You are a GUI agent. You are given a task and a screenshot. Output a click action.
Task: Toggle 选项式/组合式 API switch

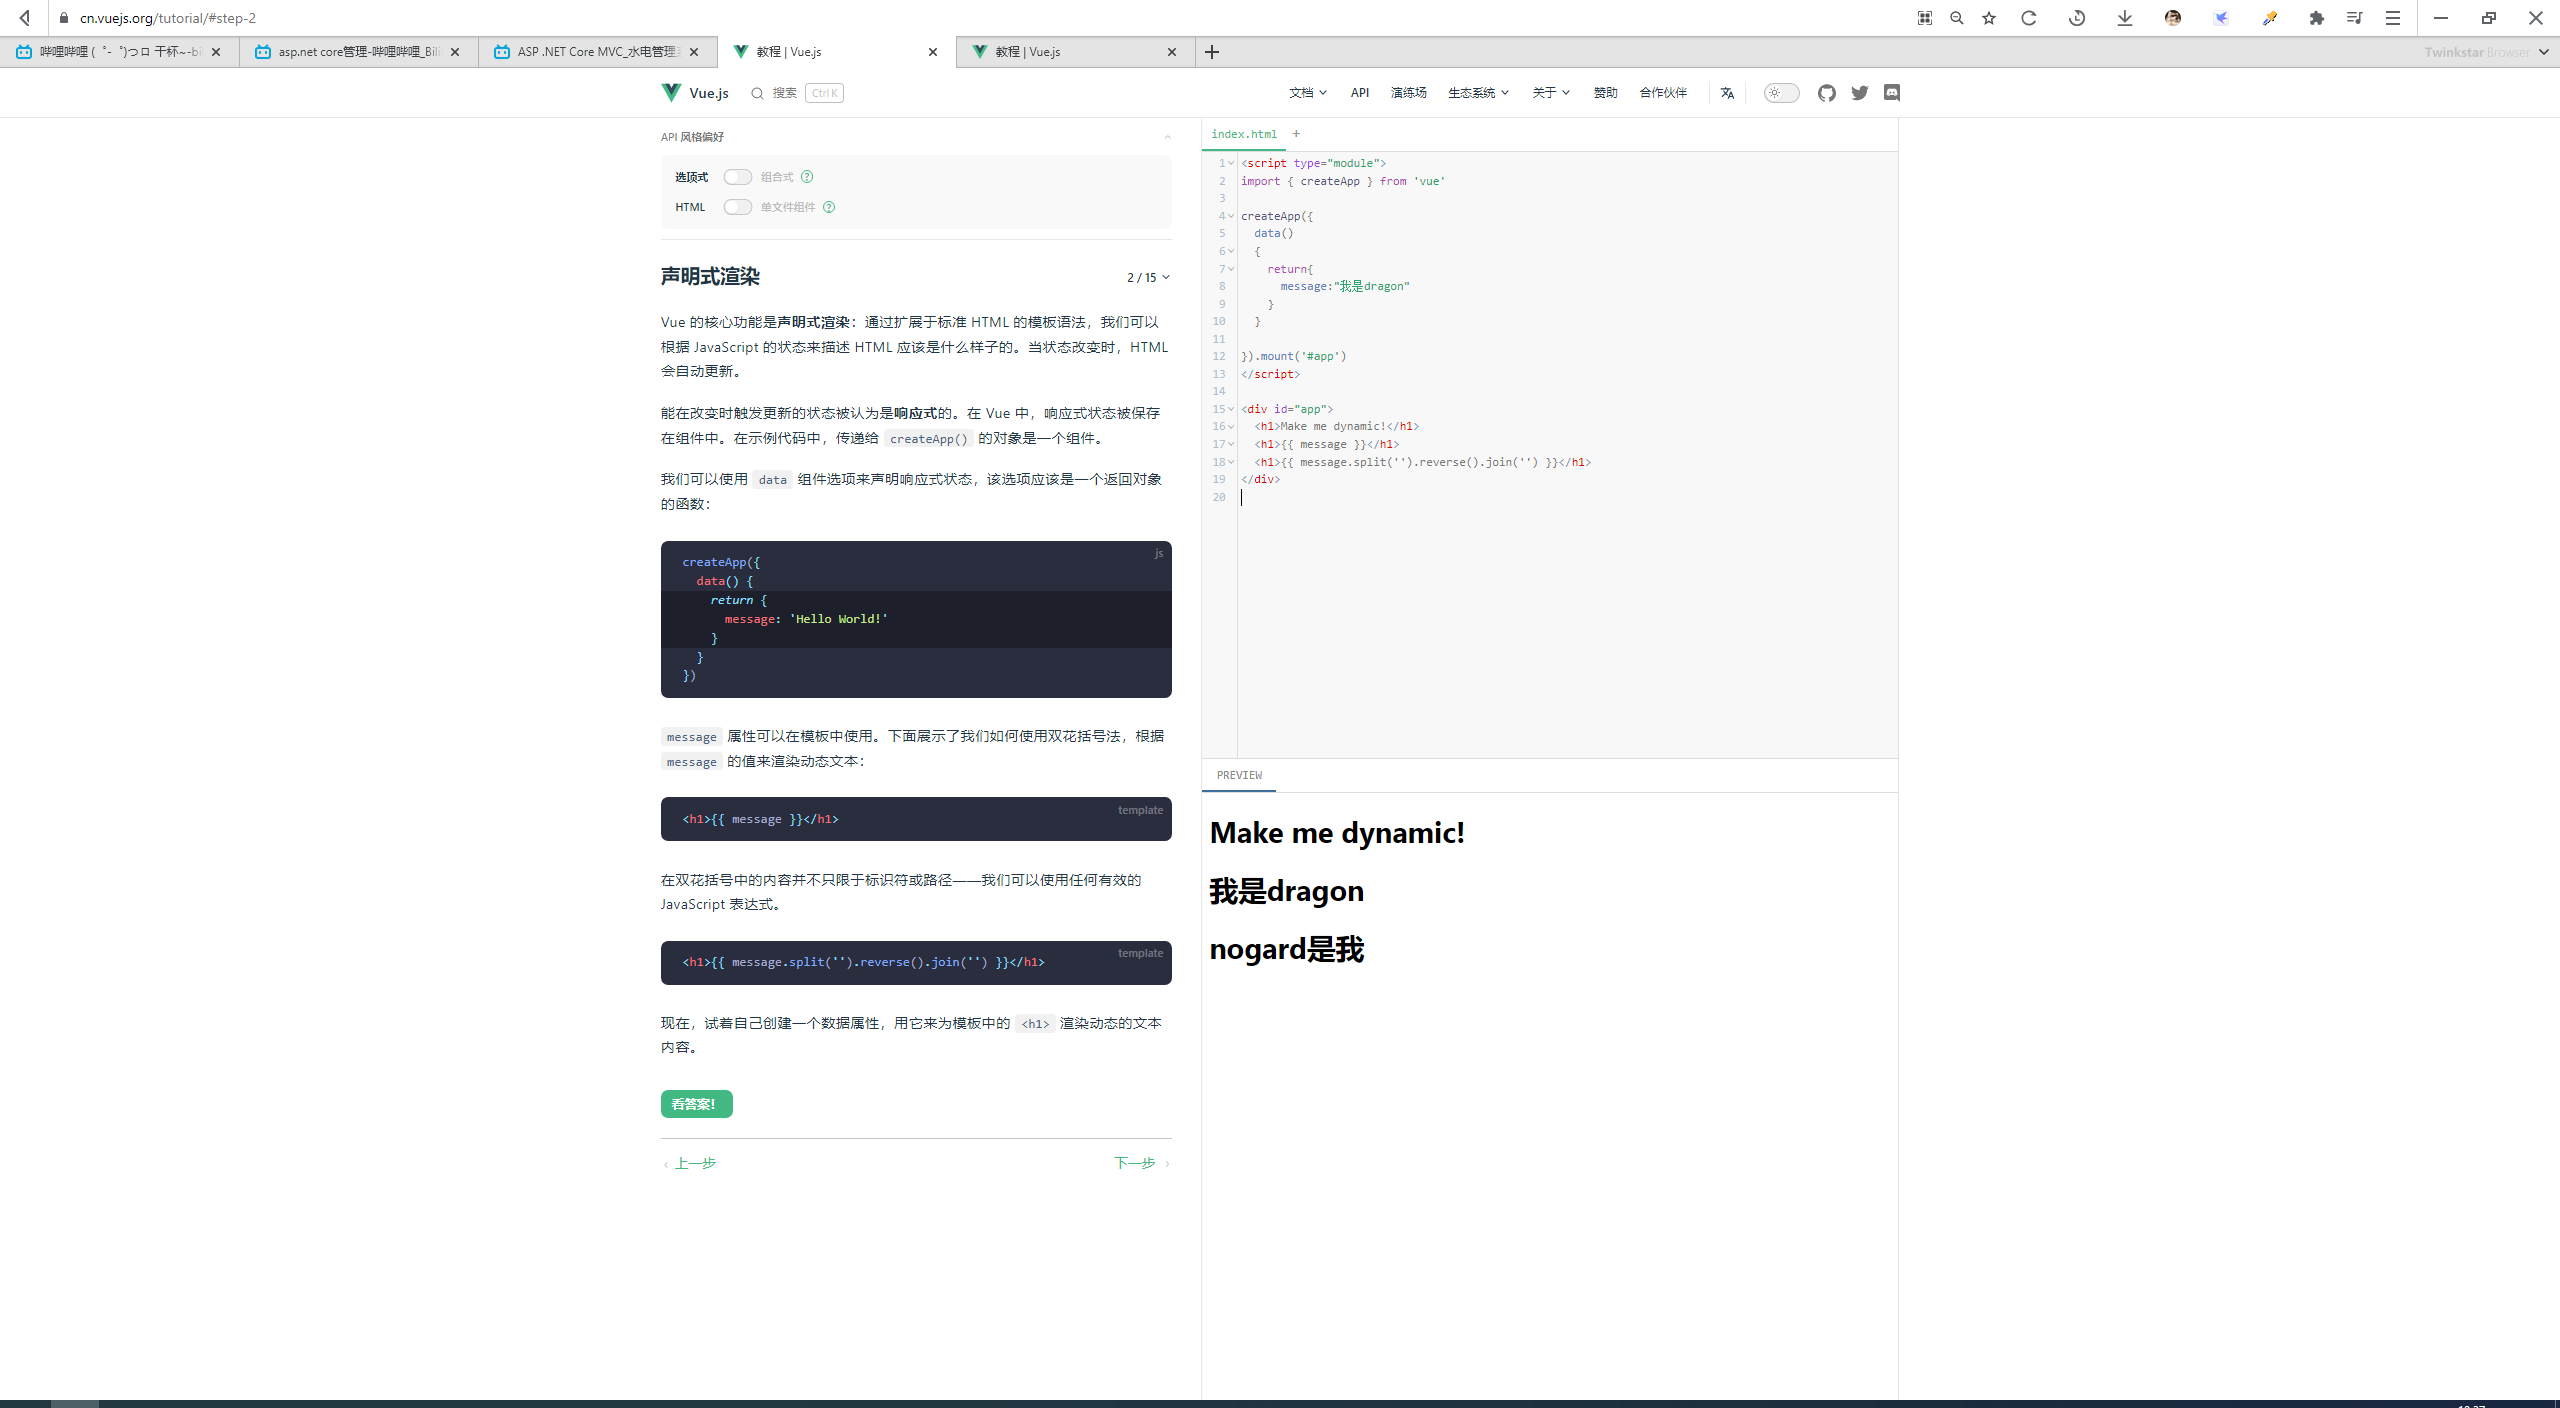738,177
